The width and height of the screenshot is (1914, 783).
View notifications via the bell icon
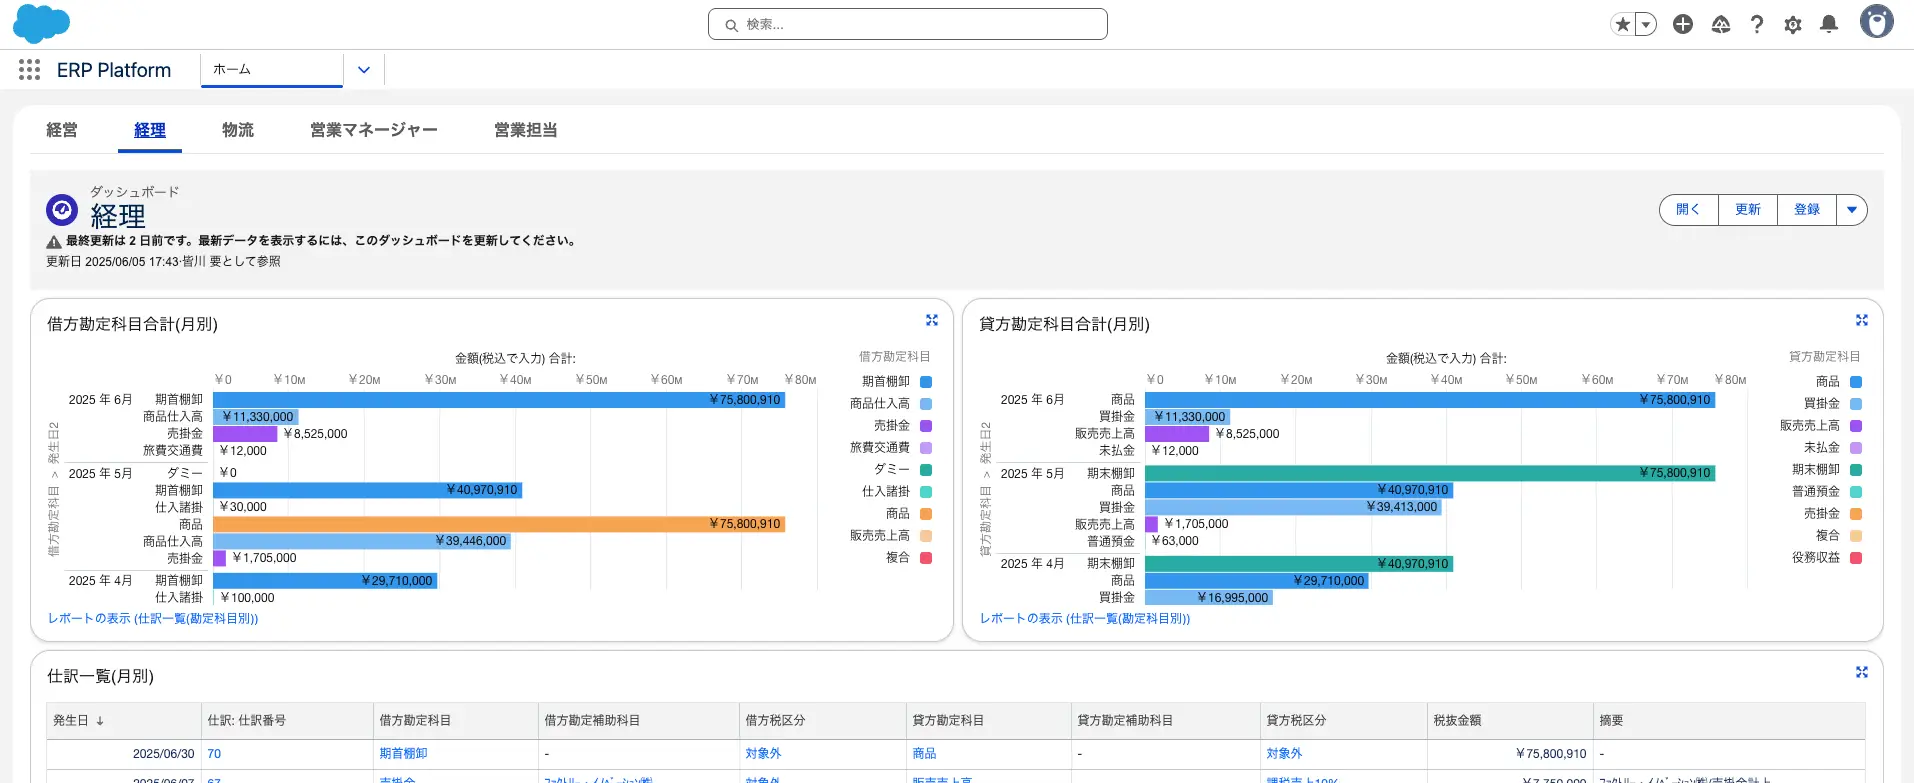coord(1829,24)
